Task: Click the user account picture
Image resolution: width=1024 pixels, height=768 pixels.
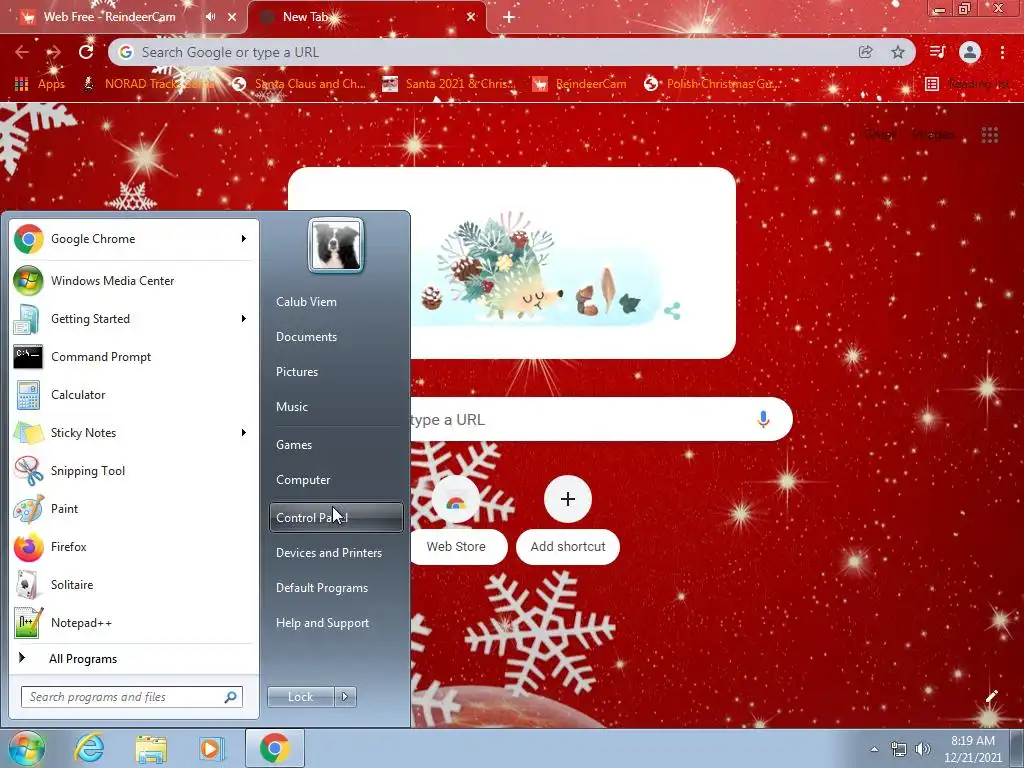Action: click(336, 246)
